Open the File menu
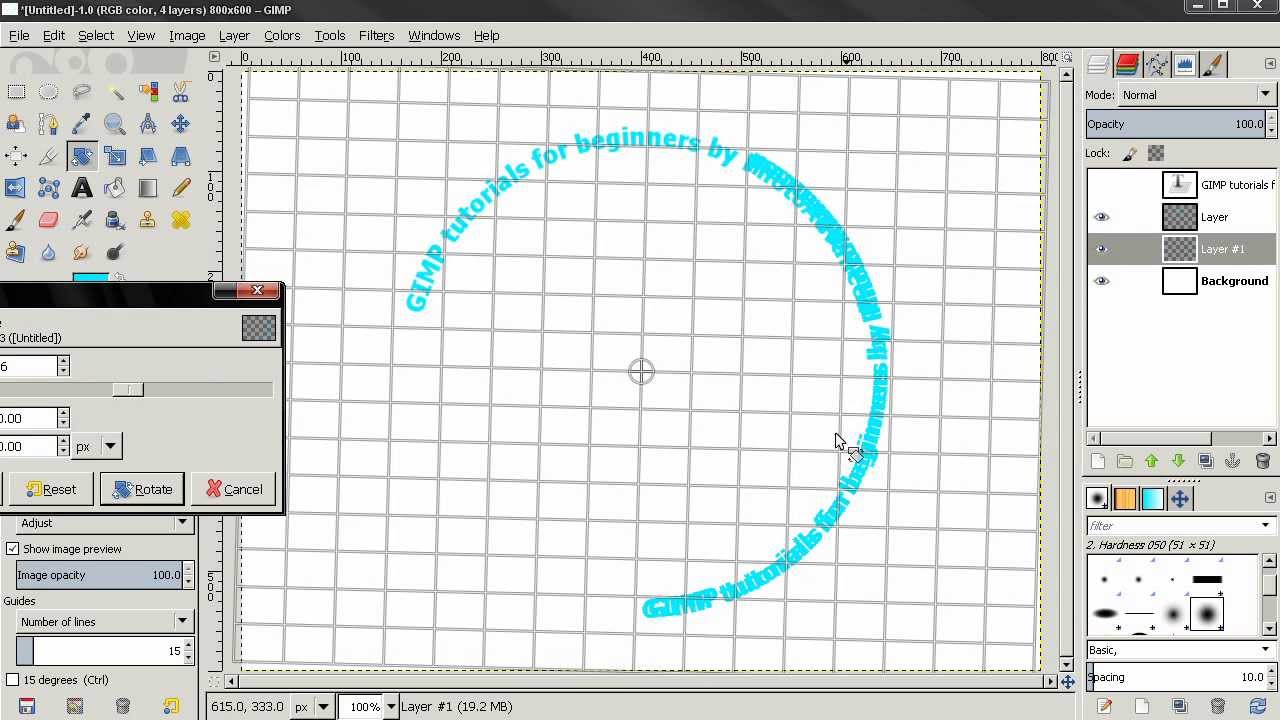The height and width of the screenshot is (720, 1280). tap(19, 35)
